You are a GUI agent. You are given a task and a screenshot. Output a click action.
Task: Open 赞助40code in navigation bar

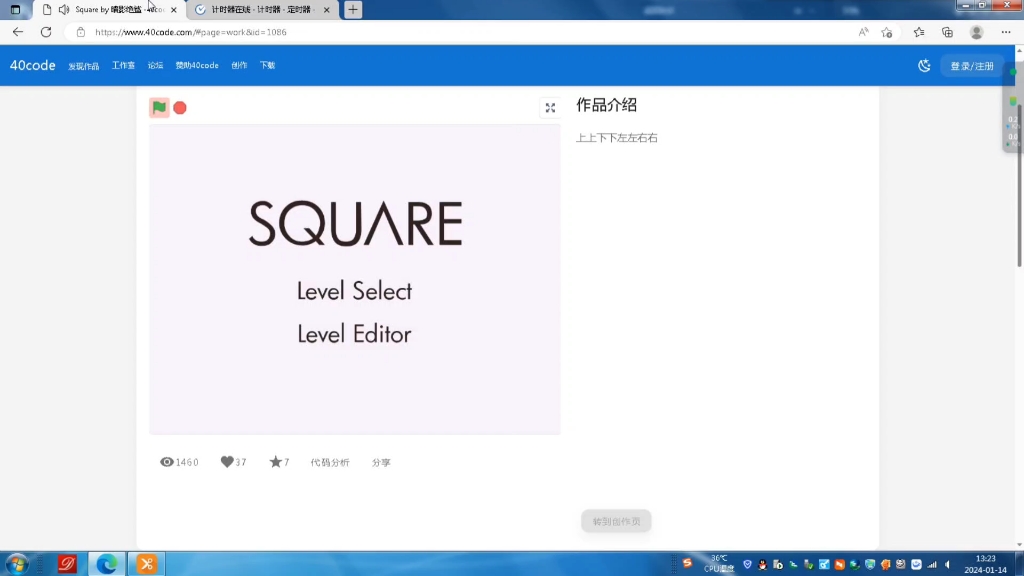197,65
